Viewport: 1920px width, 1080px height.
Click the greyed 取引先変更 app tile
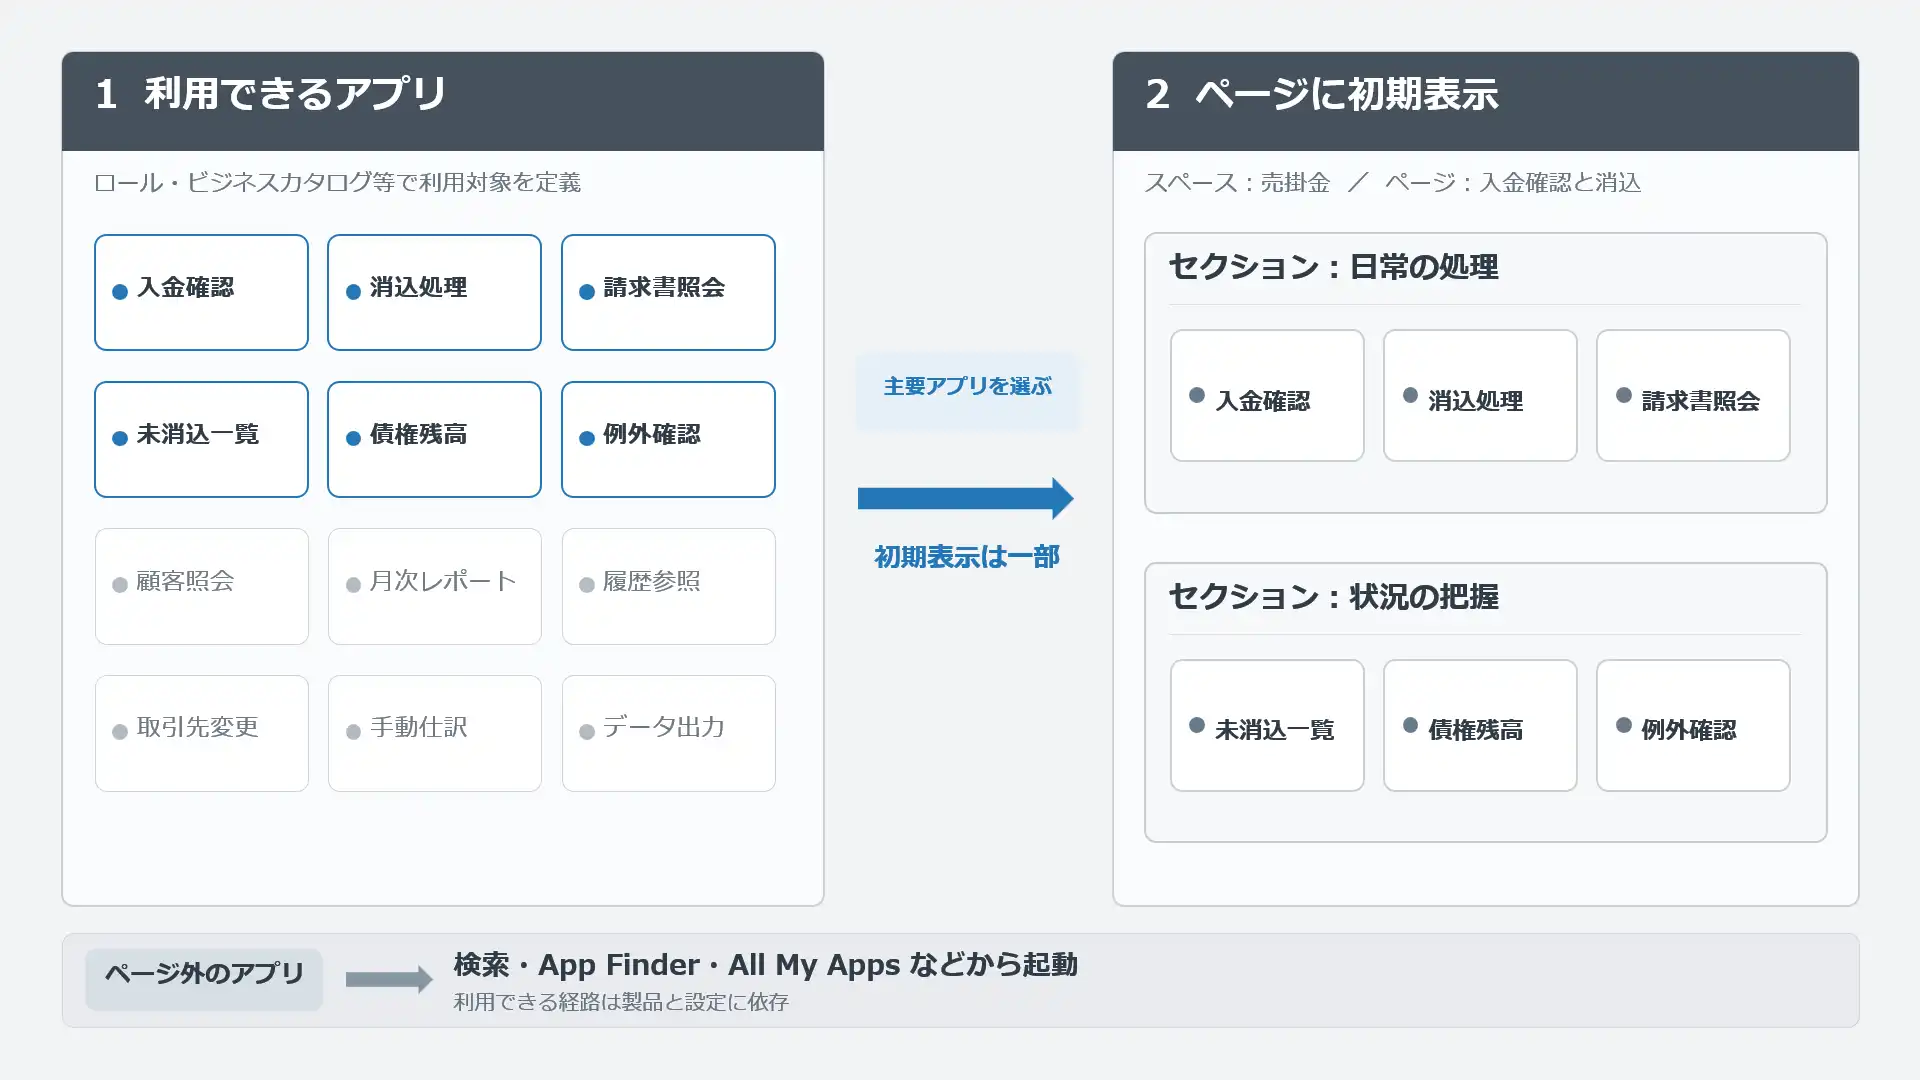pyautogui.click(x=201, y=733)
